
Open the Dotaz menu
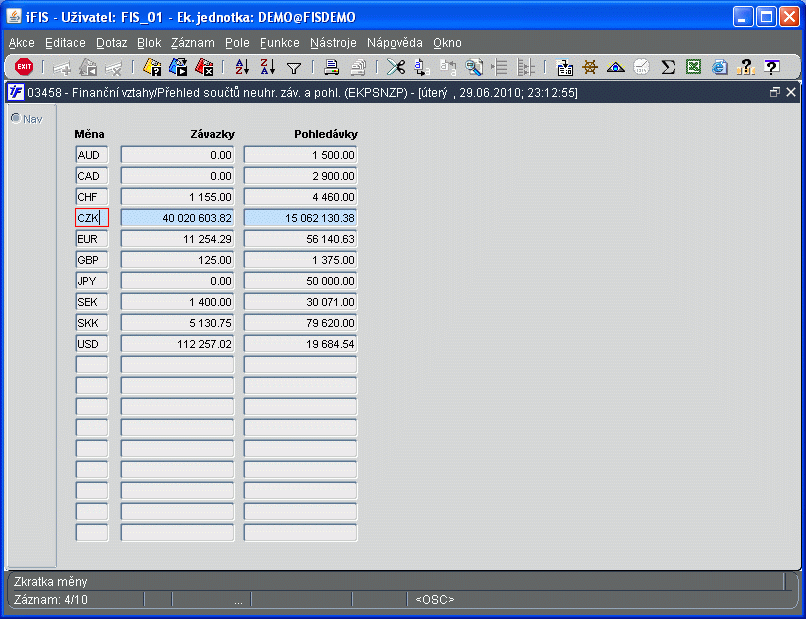coord(112,43)
